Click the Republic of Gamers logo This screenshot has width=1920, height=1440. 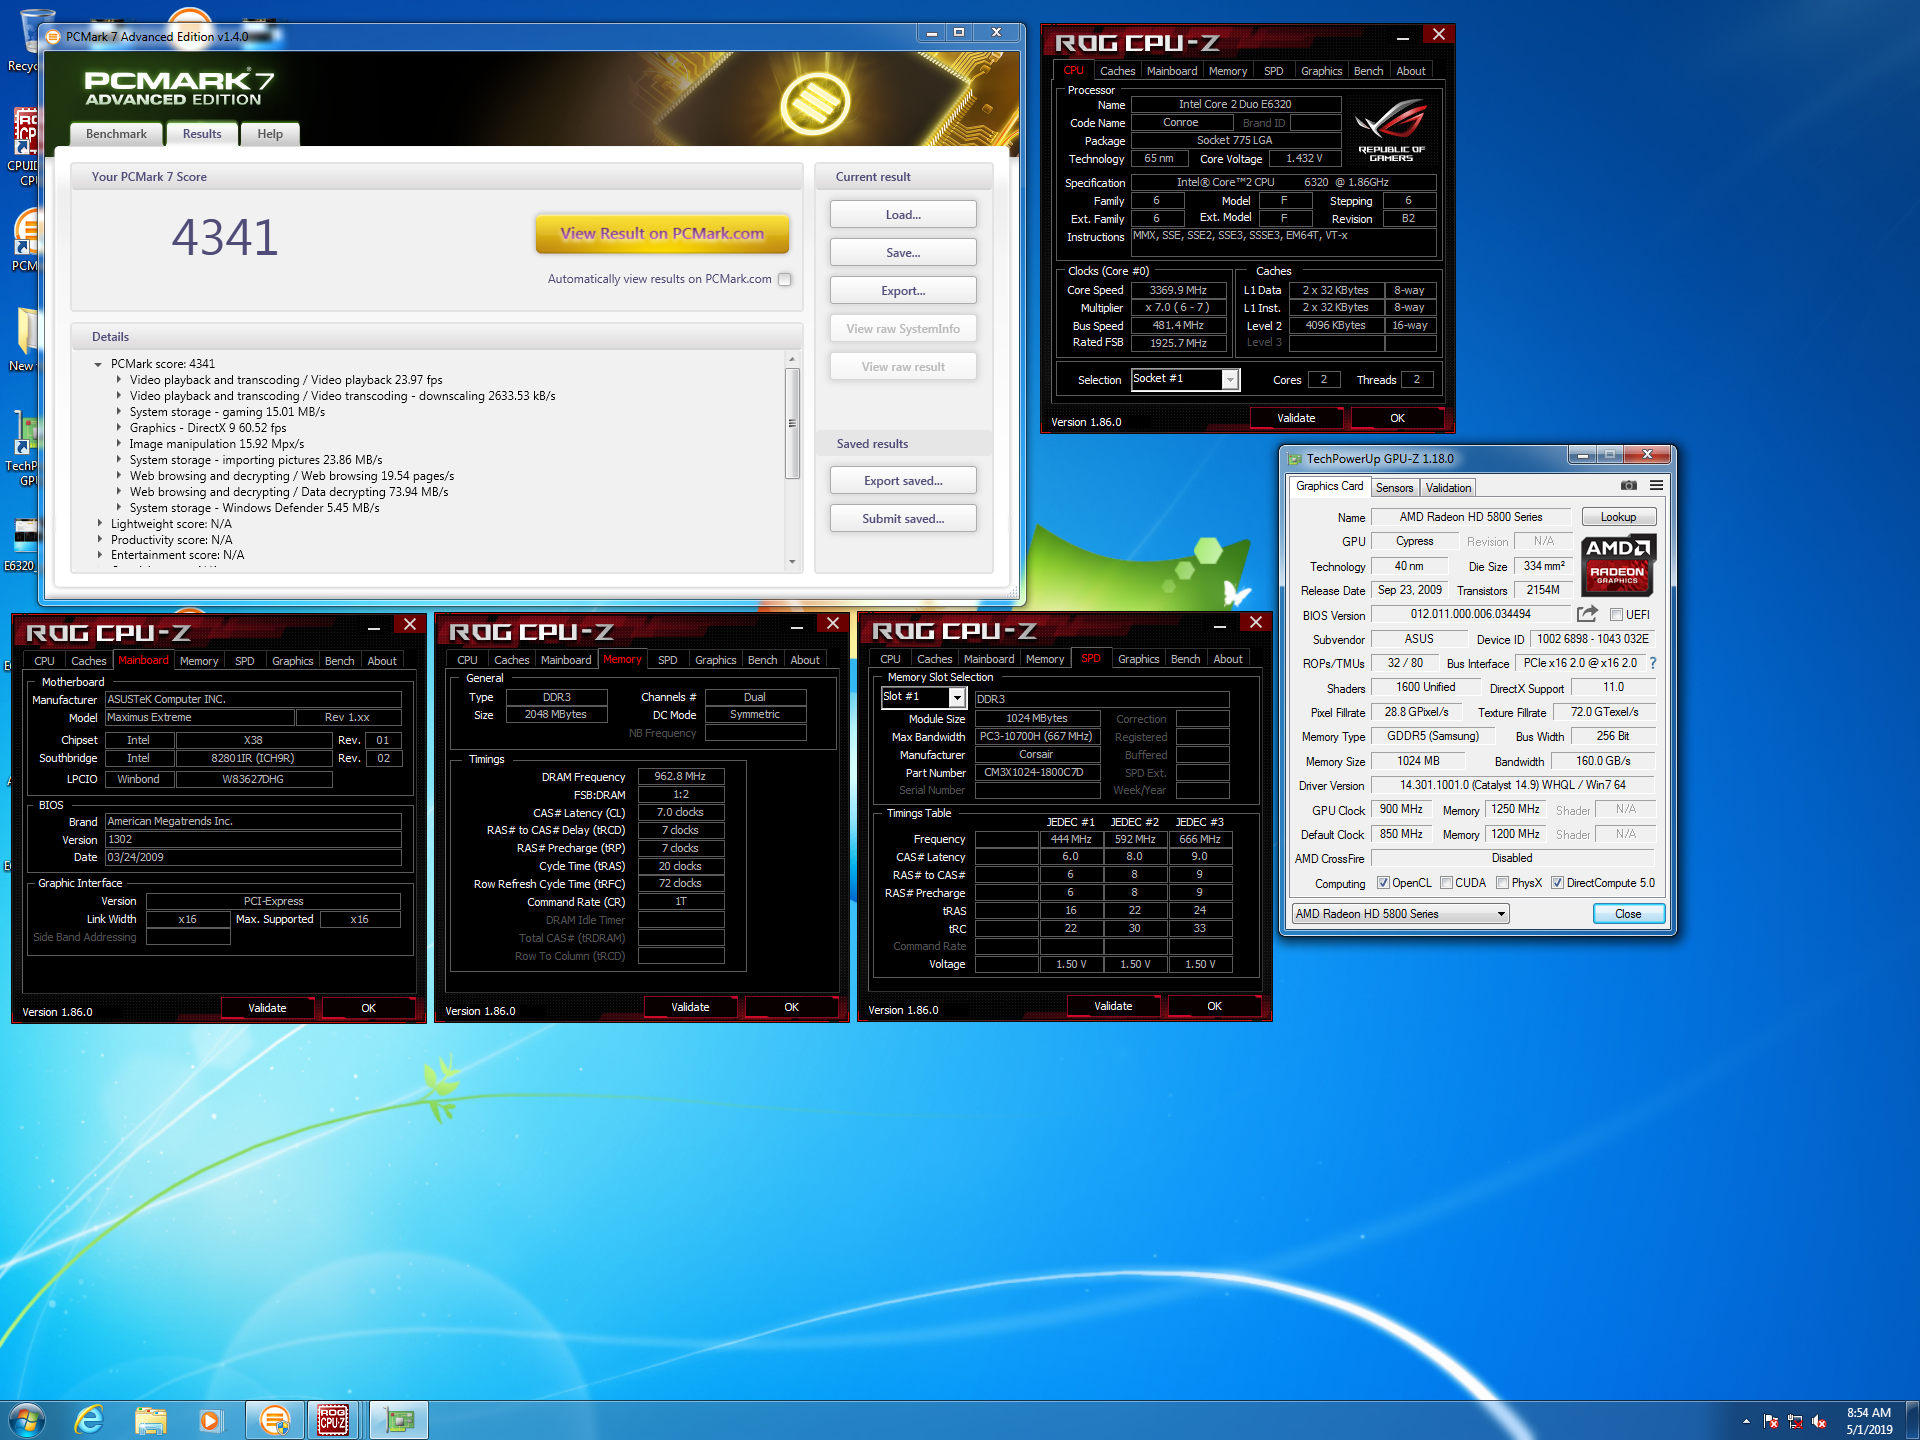1391,130
